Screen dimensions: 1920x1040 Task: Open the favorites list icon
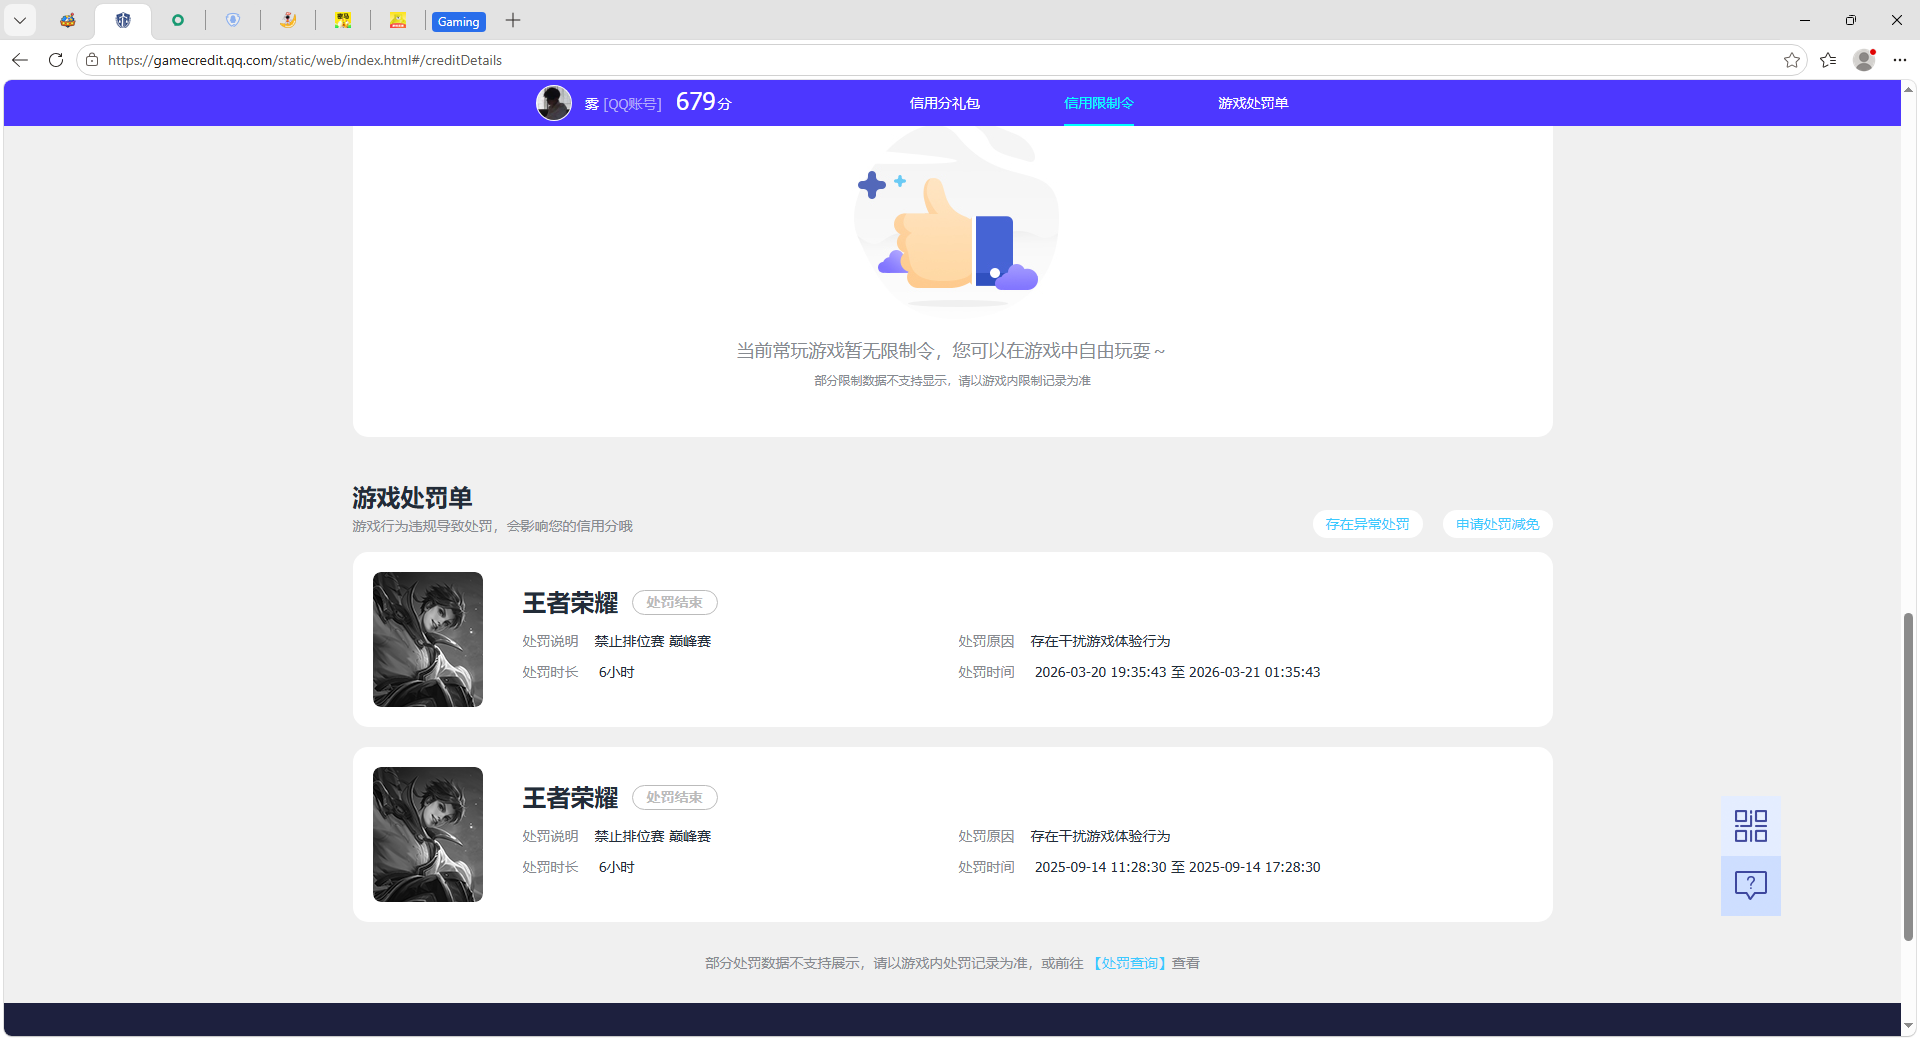[1828, 60]
